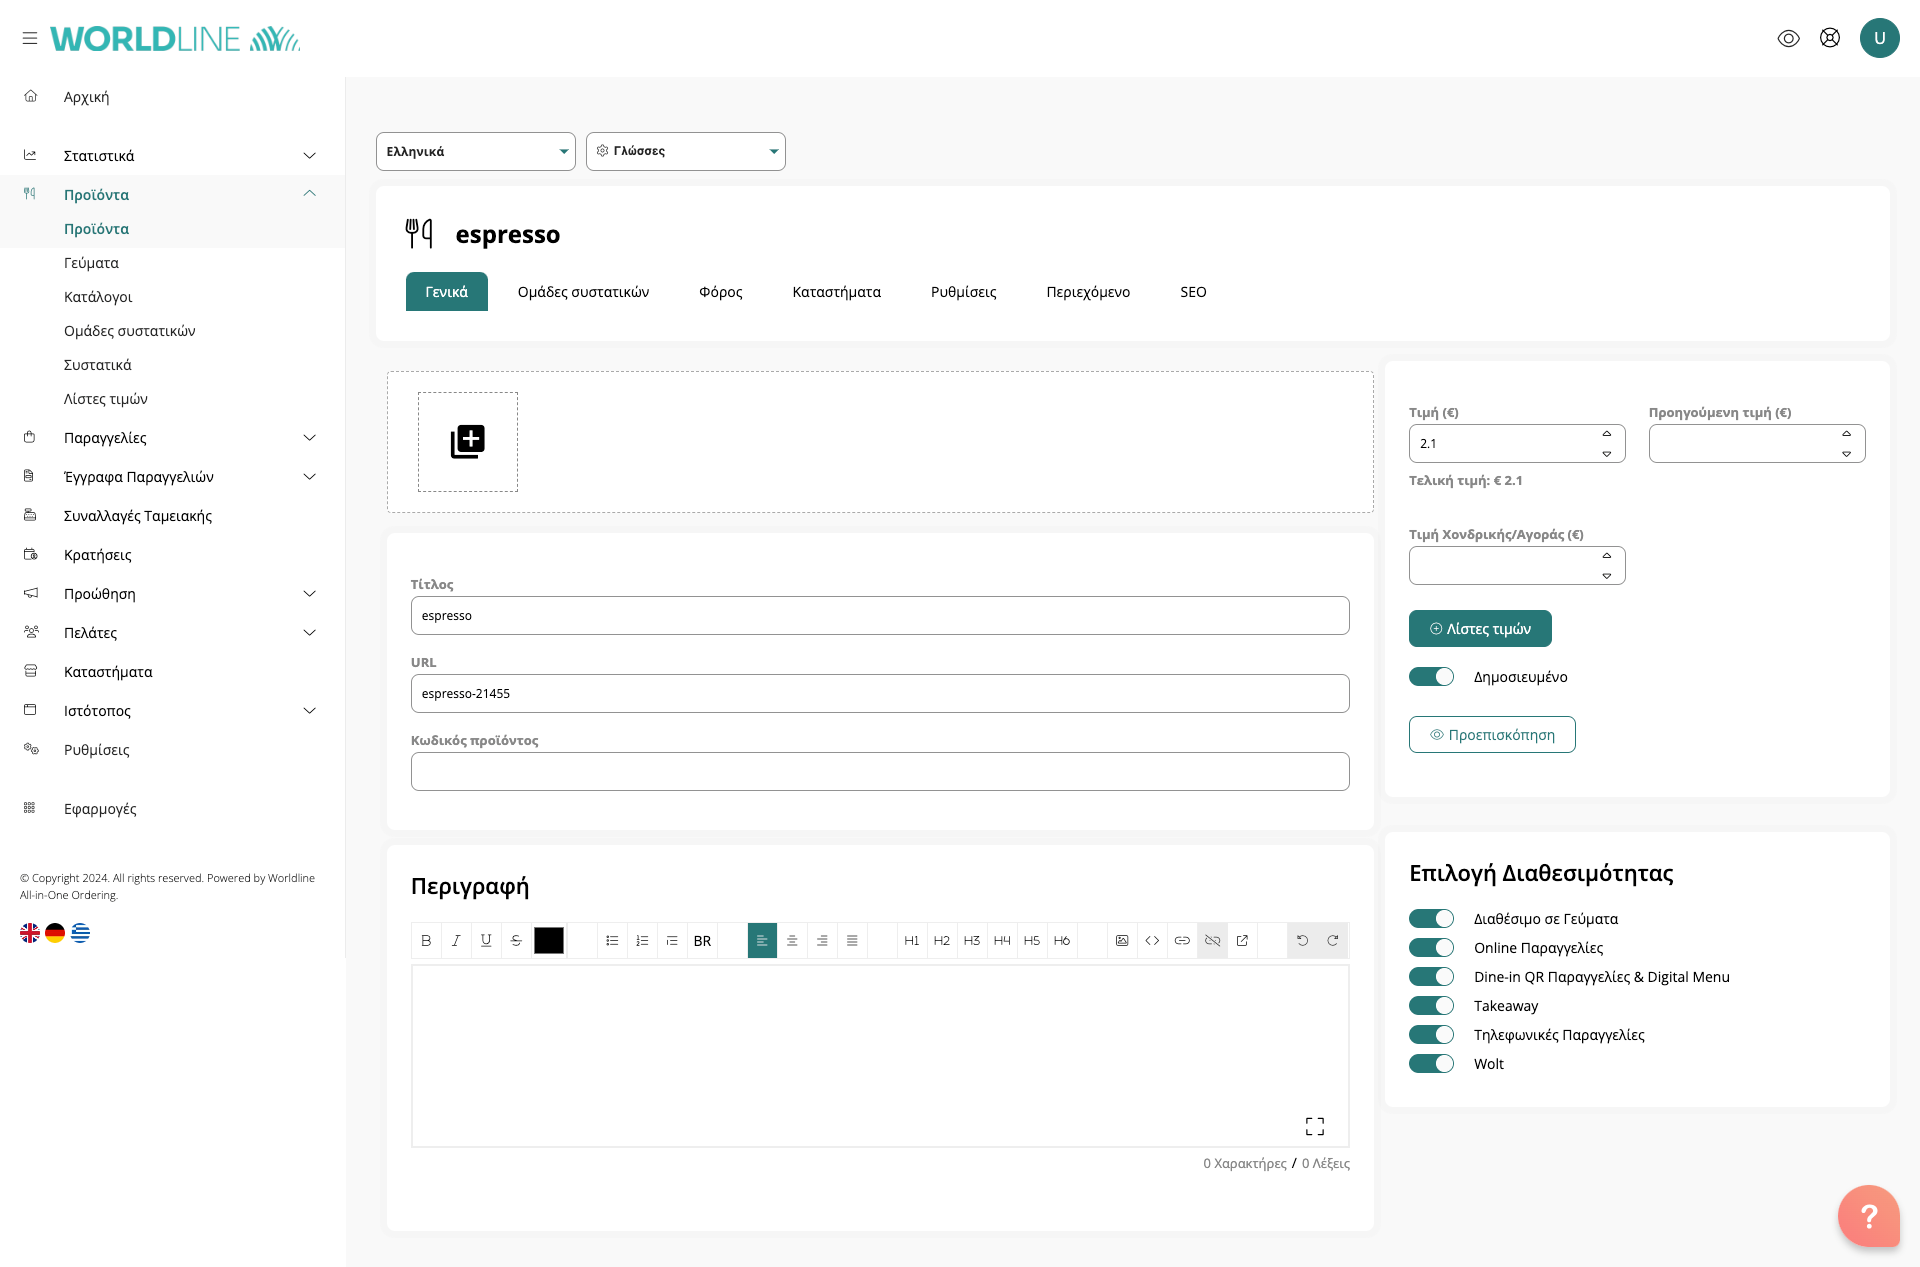Click the add image plus icon
The width and height of the screenshot is (1920, 1267).
coord(467,441)
